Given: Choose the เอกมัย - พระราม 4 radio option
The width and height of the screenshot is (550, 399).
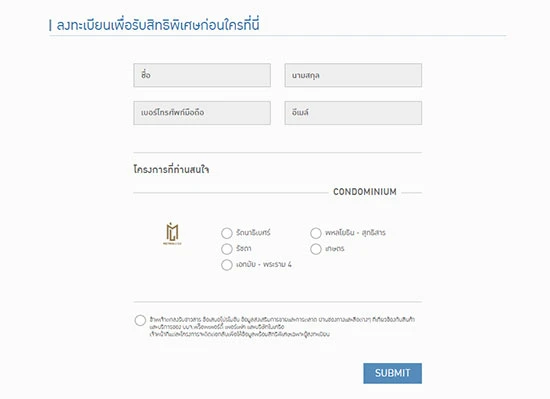Looking at the screenshot, I should 227,265.
